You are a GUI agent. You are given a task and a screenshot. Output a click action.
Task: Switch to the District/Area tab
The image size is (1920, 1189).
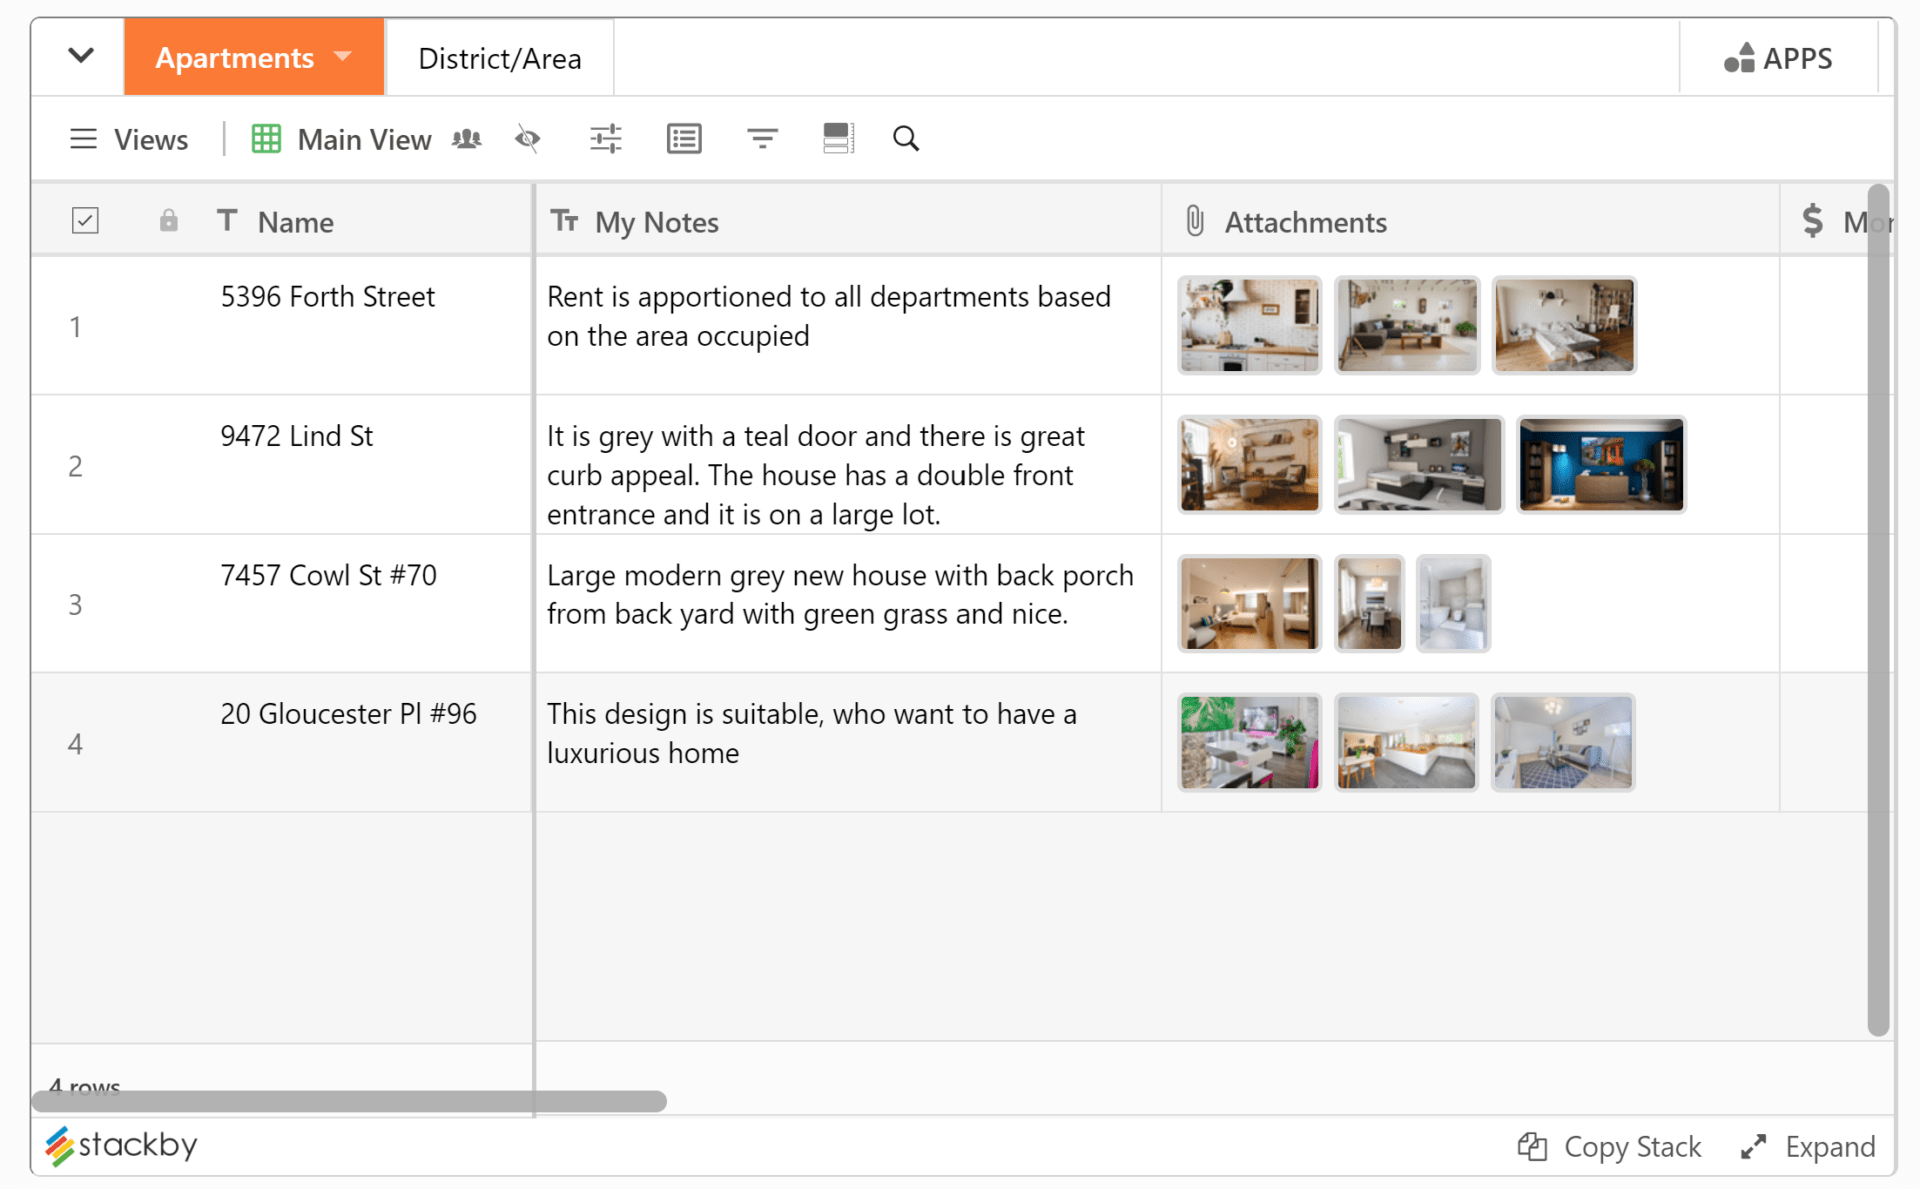click(x=499, y=58)
